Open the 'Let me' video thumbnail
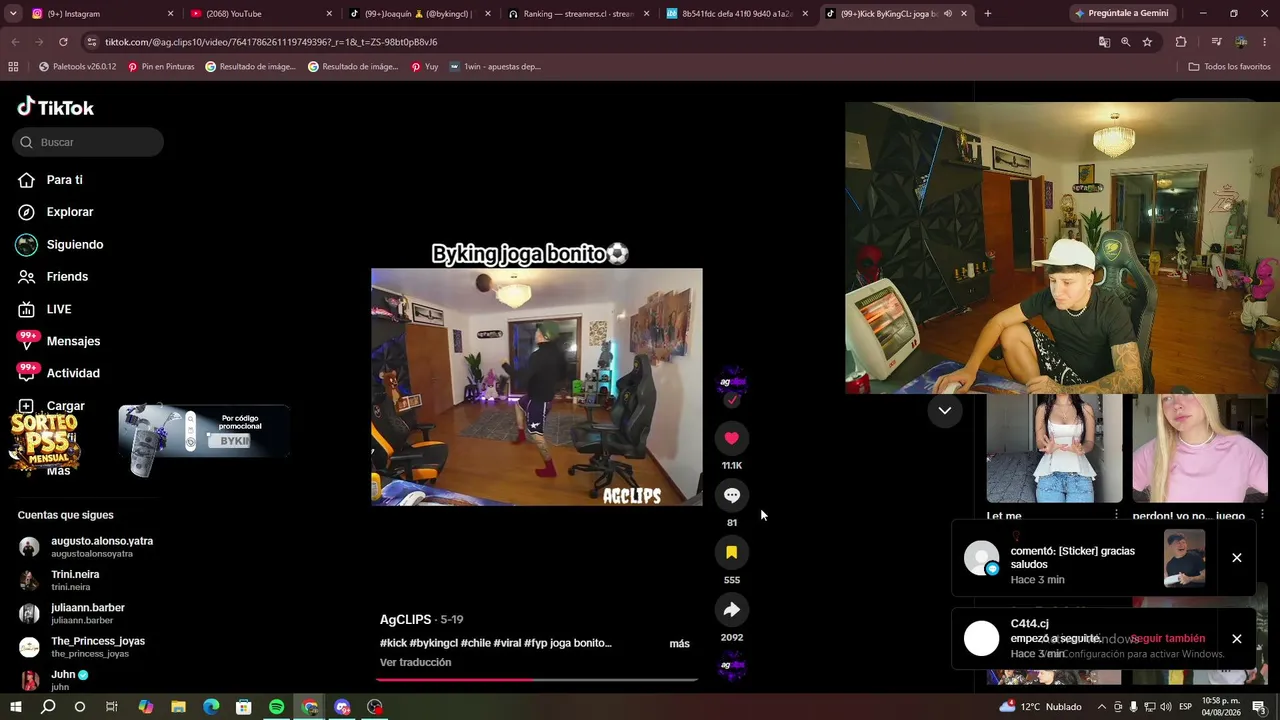This screenshot has width=1280, height=720. [1054, 448]
